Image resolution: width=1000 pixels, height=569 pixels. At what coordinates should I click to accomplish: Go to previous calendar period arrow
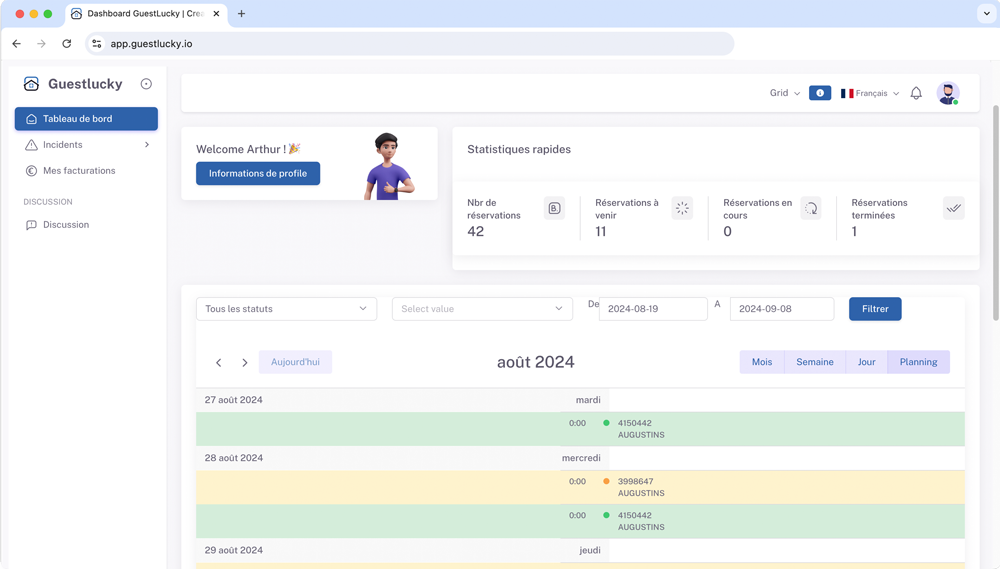pyautogui.click(x=219, y=362)
